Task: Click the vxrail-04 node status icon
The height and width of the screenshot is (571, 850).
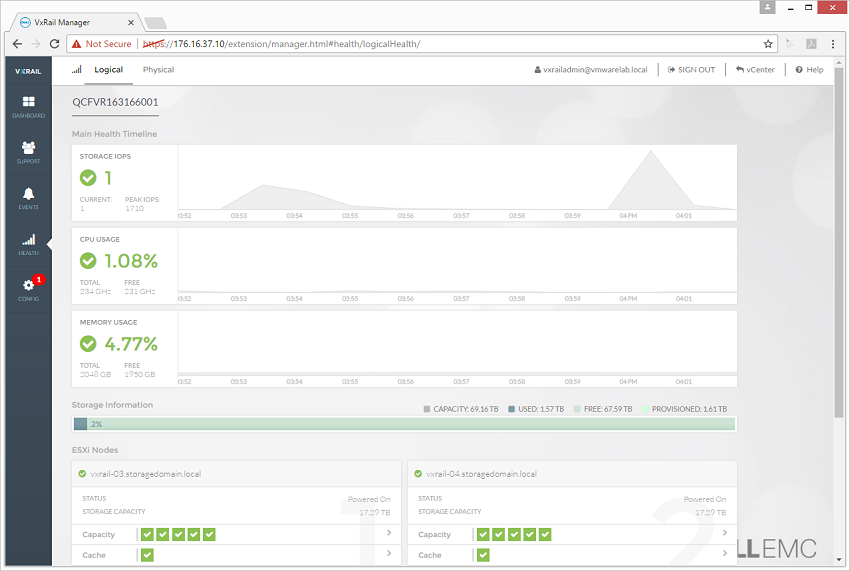Action: coord(418,474)
